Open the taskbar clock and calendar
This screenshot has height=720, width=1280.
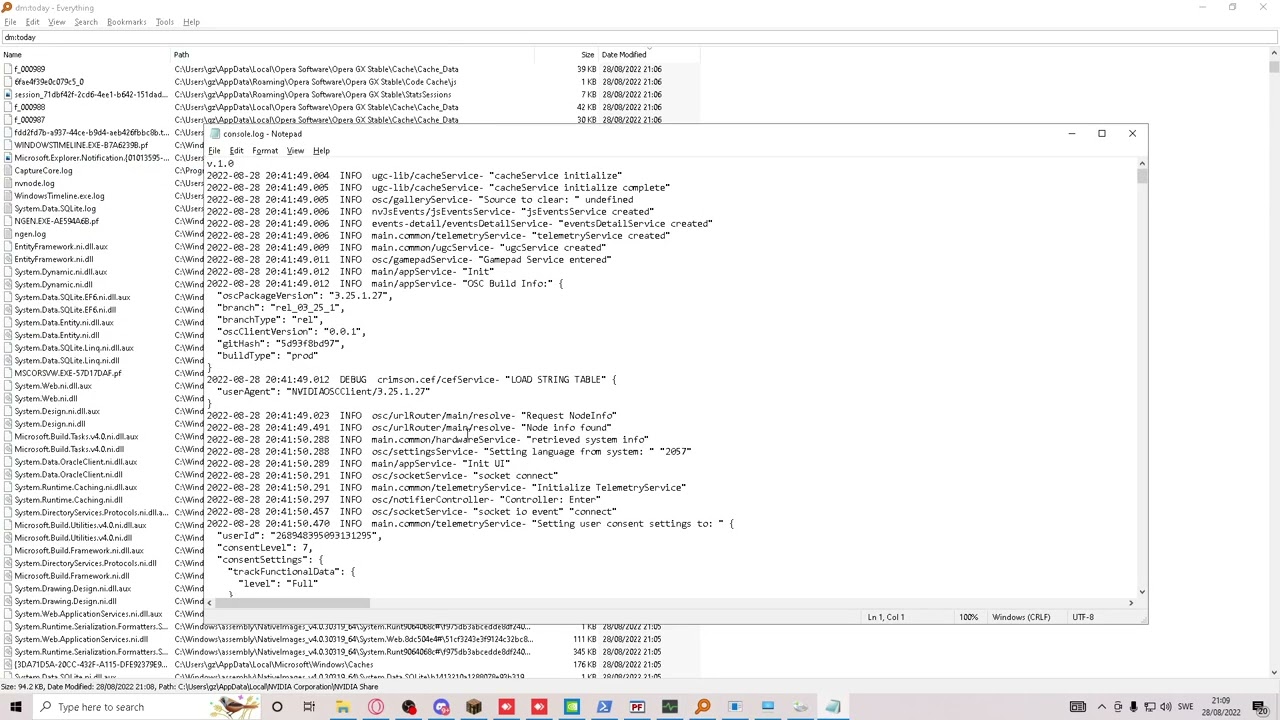tap(1221, 707)
